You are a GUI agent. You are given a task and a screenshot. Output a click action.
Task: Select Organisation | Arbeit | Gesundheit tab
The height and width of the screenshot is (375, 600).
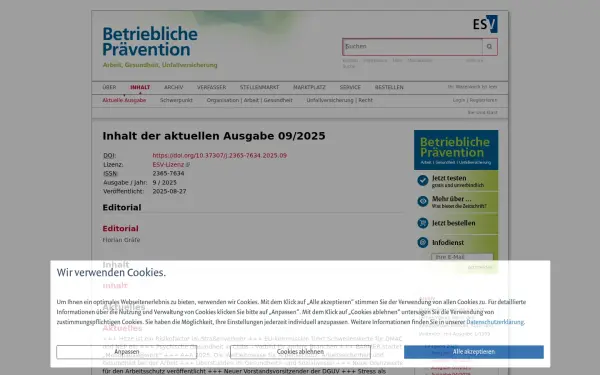pos(249,100)
